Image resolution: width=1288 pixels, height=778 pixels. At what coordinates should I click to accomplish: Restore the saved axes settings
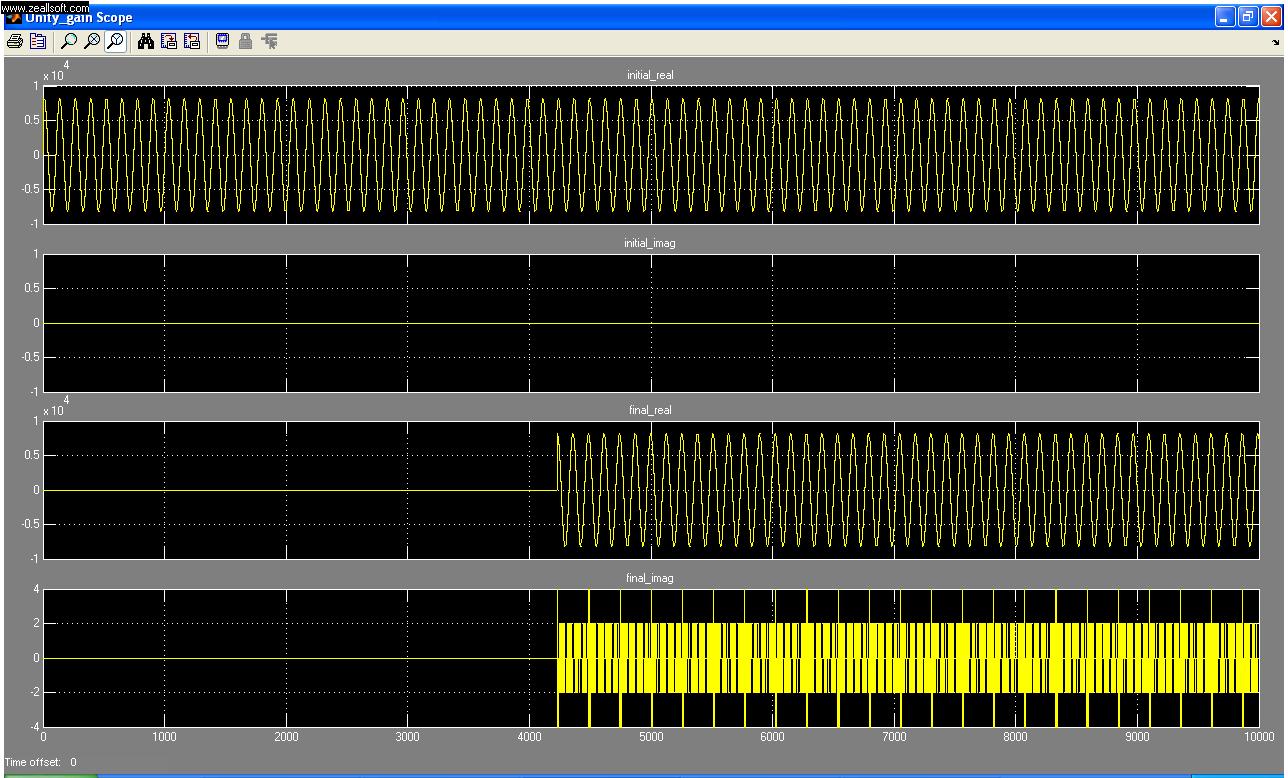pos(192,41)
